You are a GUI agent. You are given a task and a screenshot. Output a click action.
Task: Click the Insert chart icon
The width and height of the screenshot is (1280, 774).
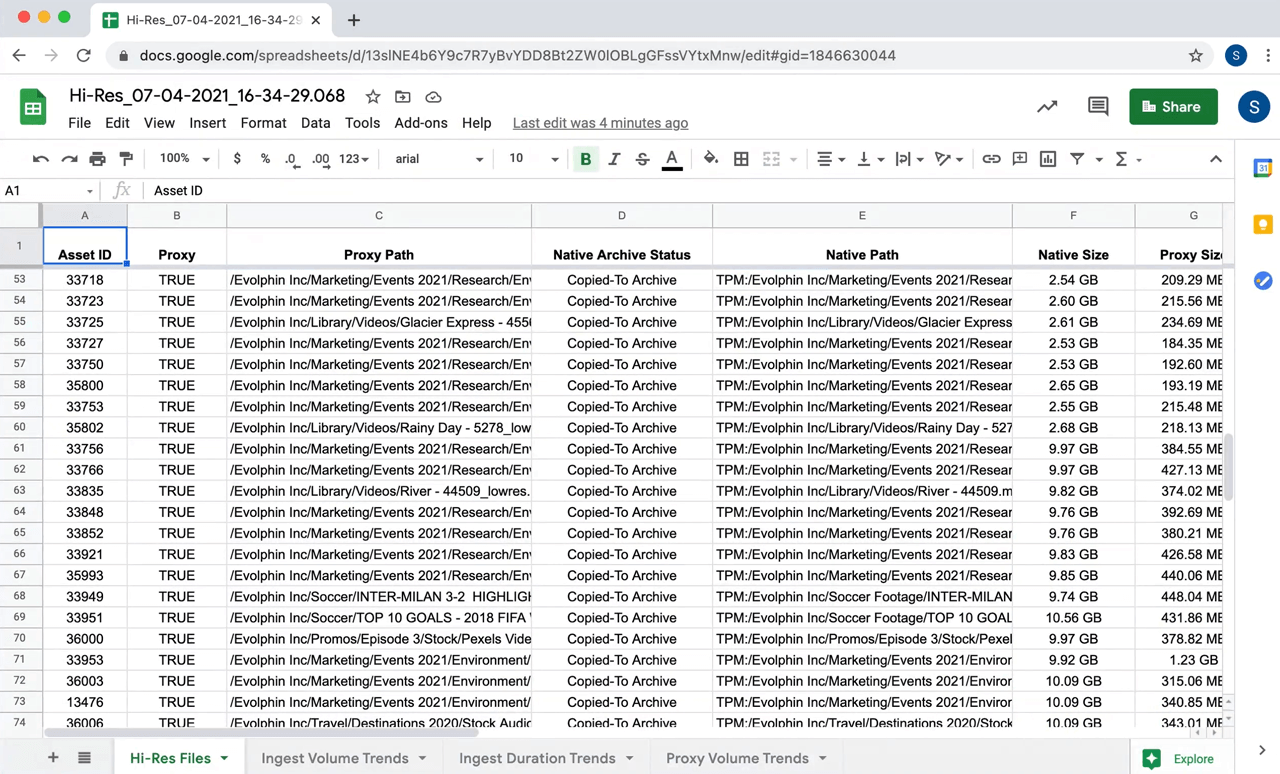pyautogui.click(x=1048, y=159)
